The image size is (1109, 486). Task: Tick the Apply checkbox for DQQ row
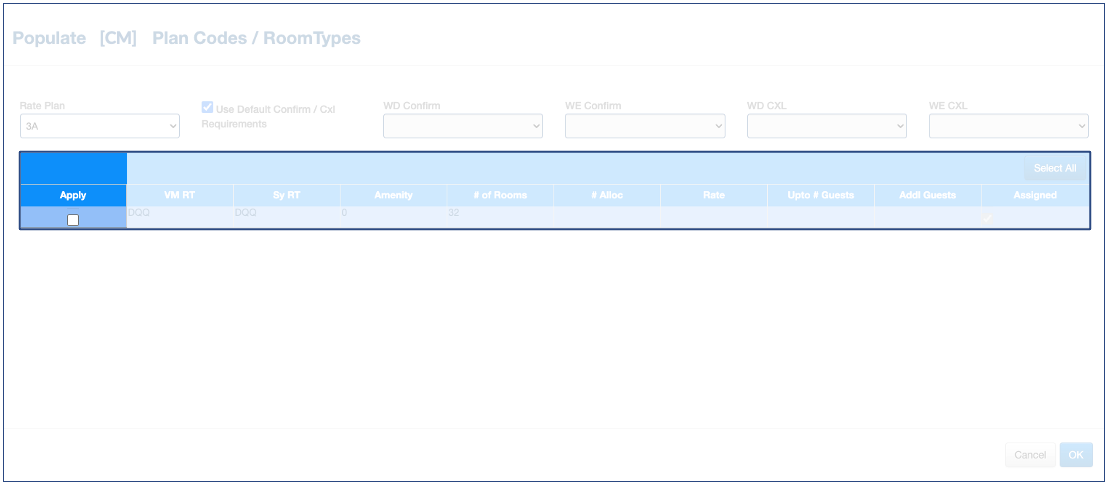click(x=73, y=220)
